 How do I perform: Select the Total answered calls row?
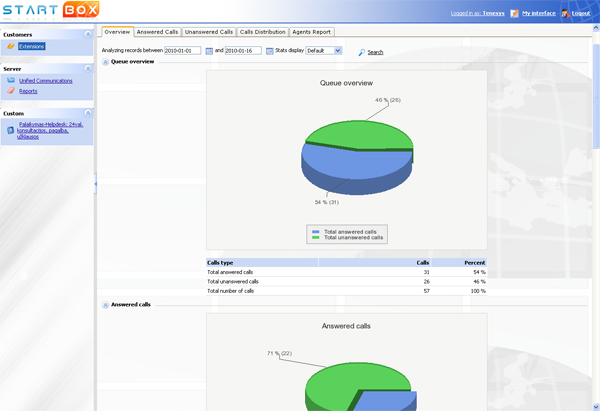[347, 272]
